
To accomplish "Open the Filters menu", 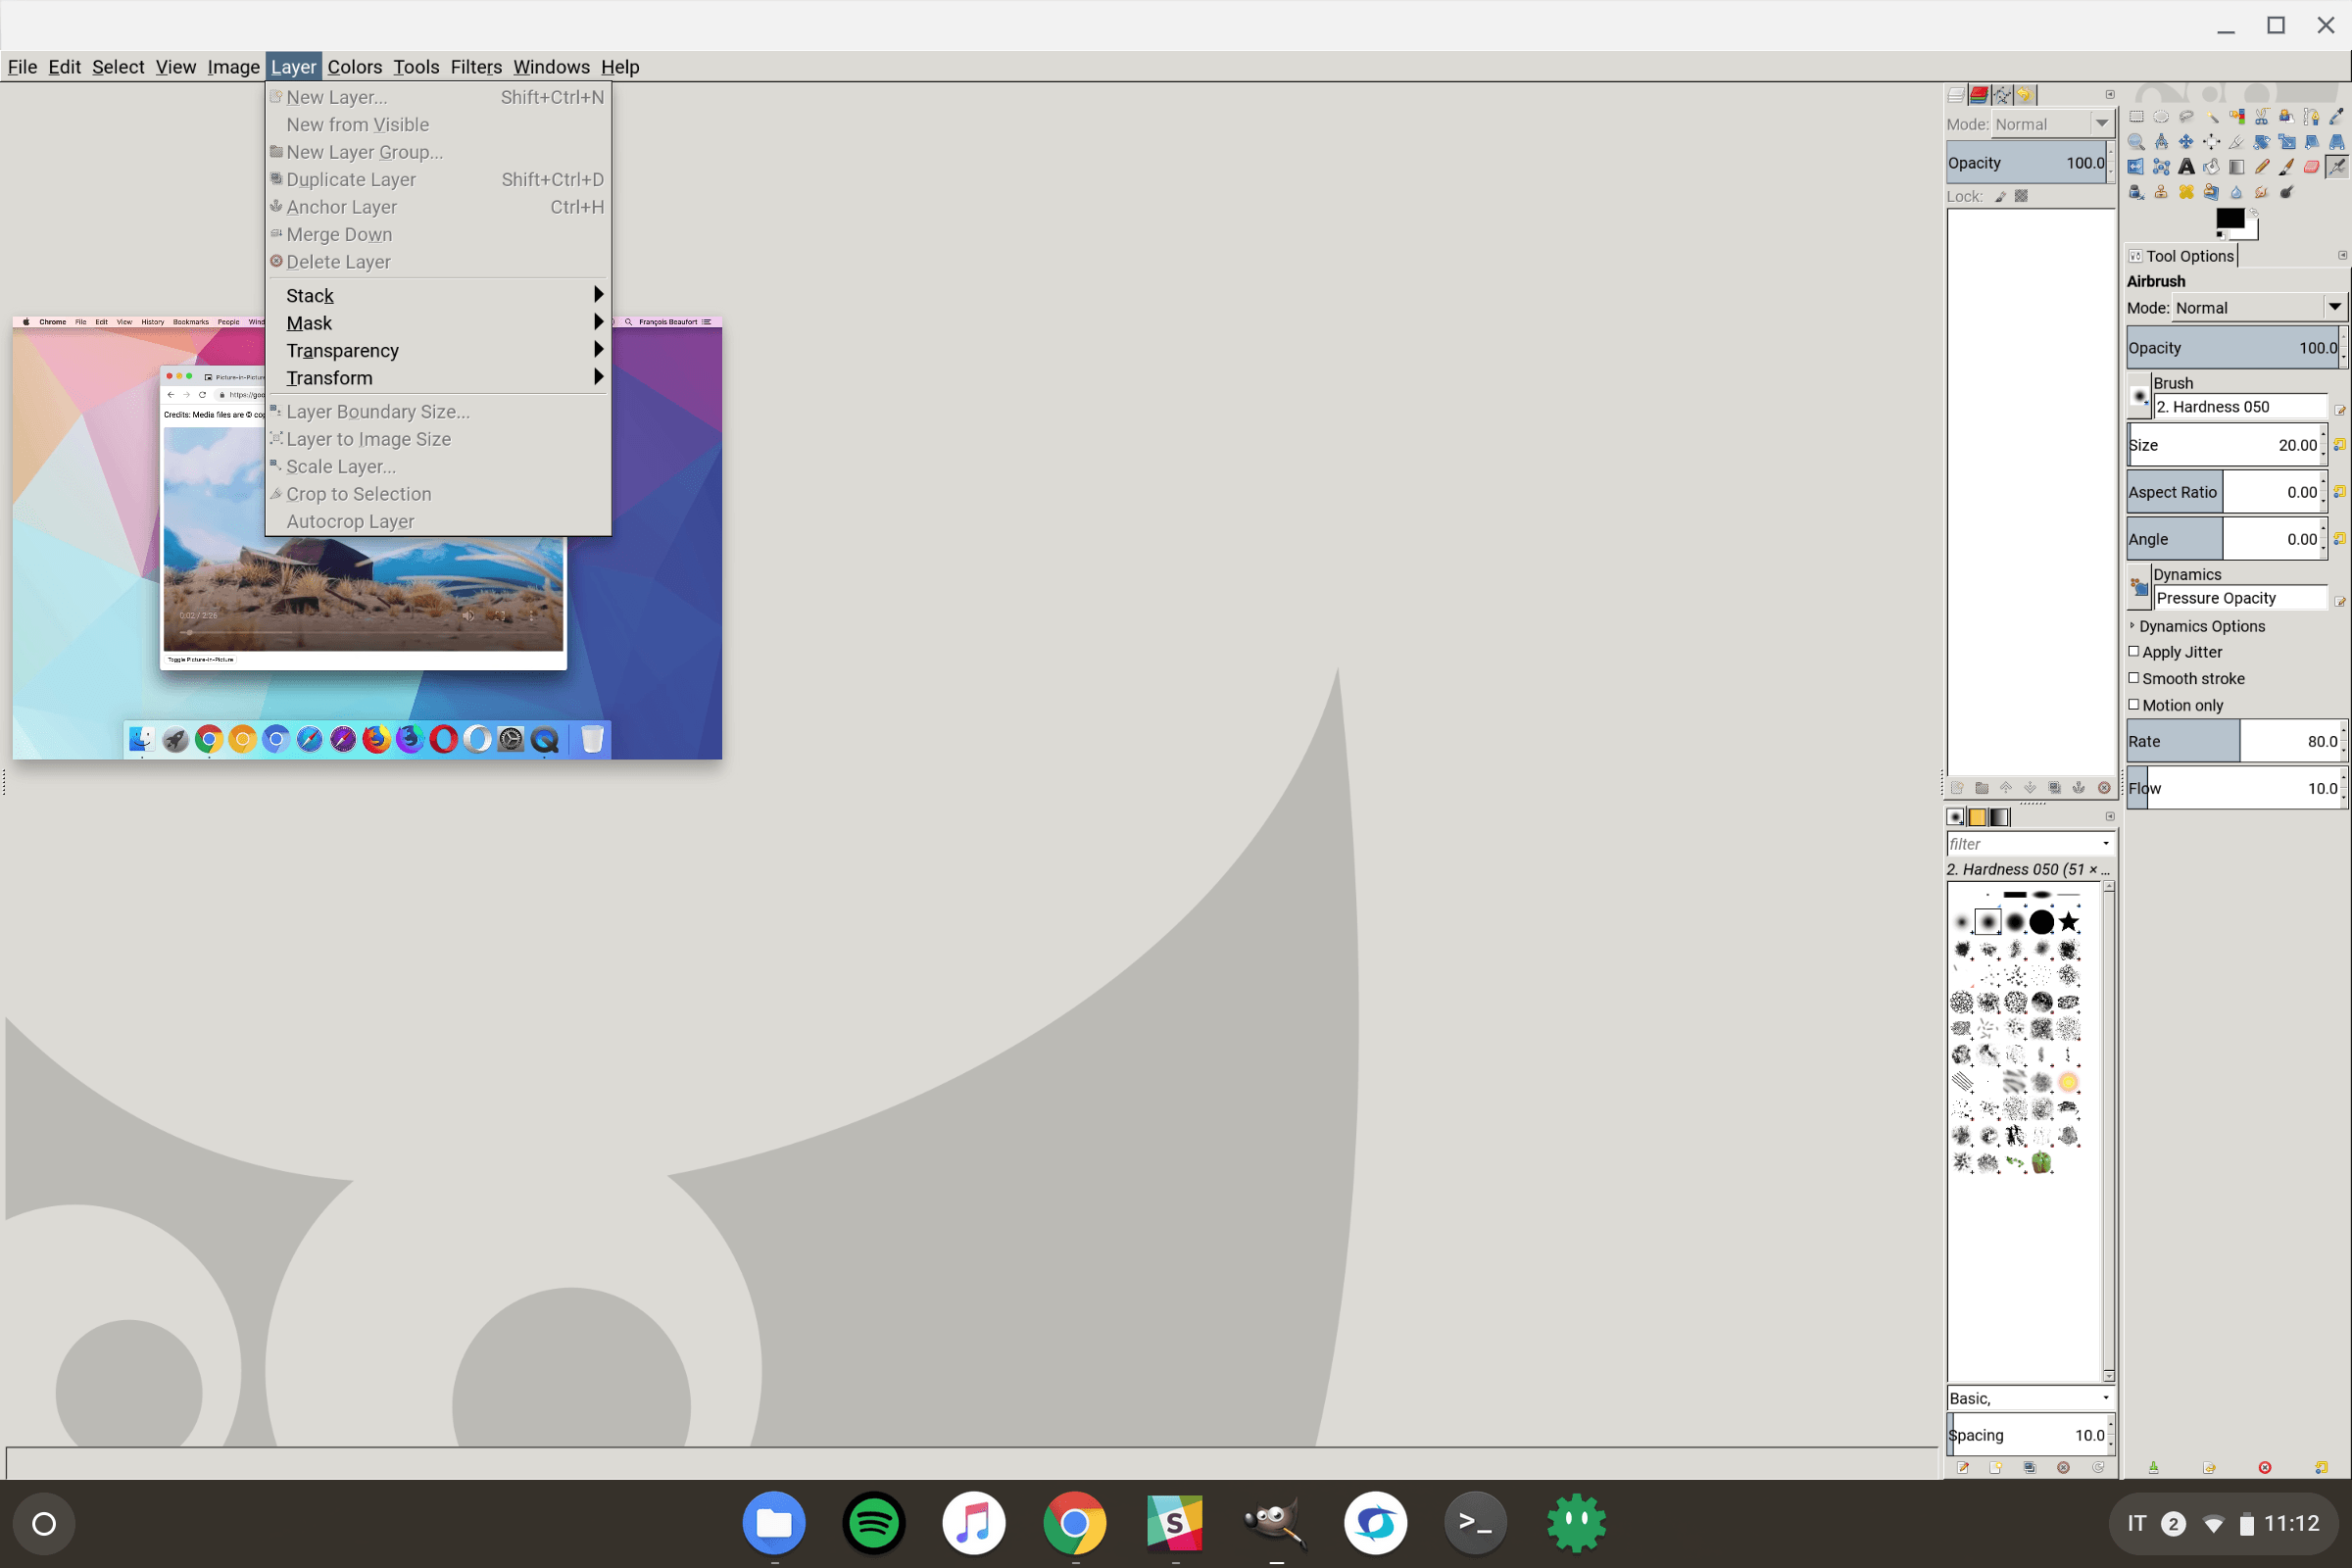I will (x=476, y=67).
